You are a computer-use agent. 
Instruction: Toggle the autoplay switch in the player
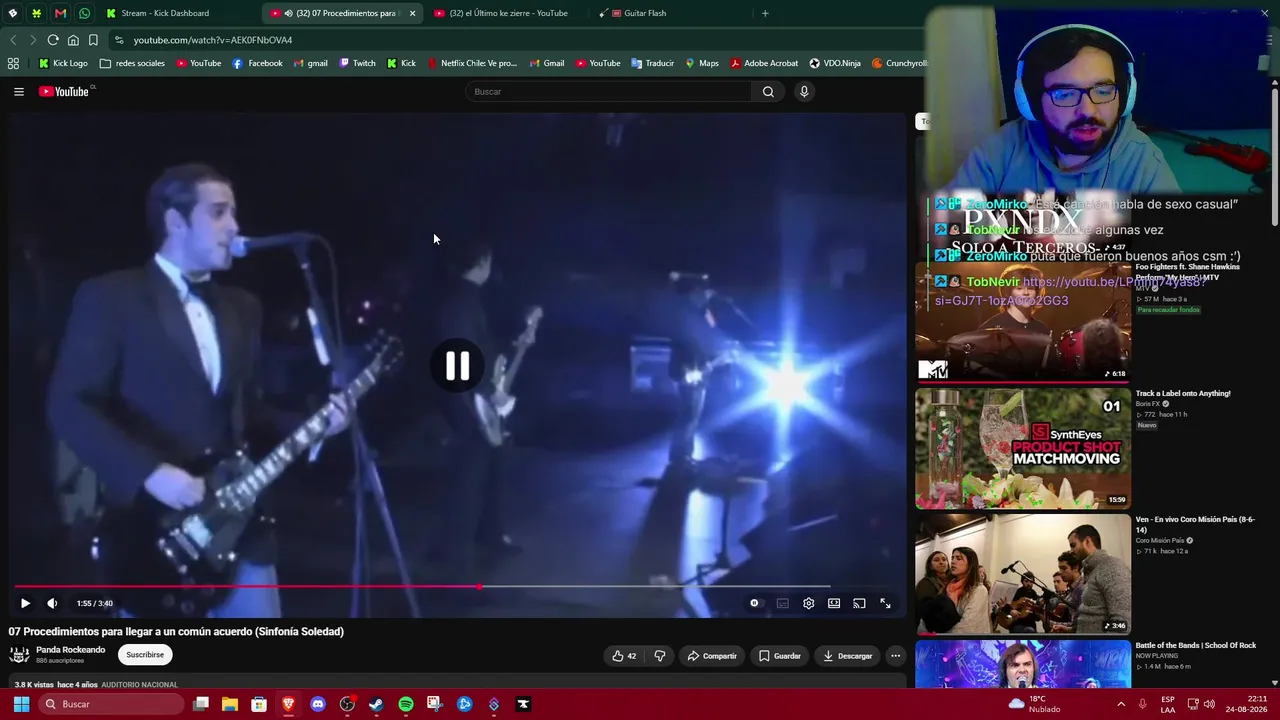click(x=755, y=603)
